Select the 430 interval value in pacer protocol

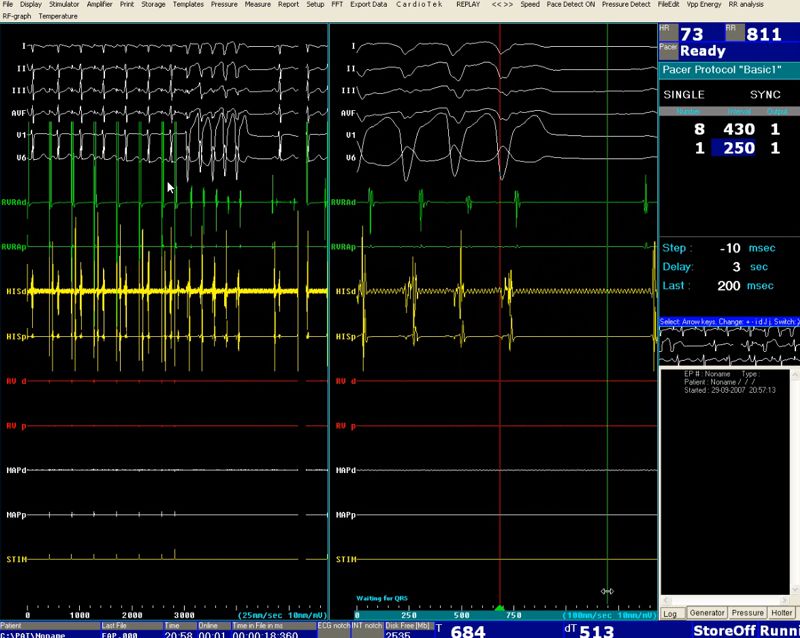[x=739, y=129]
